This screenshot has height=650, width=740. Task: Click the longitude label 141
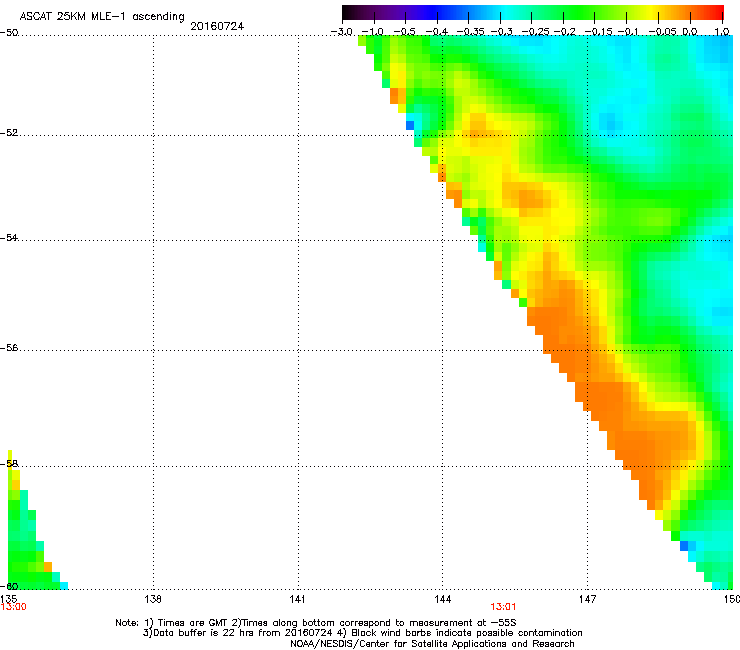pos(297,599)
